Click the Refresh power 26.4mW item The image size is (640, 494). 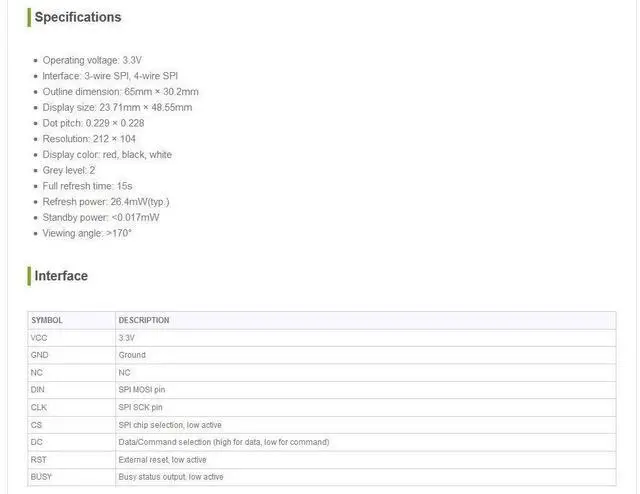pos(106,202)
